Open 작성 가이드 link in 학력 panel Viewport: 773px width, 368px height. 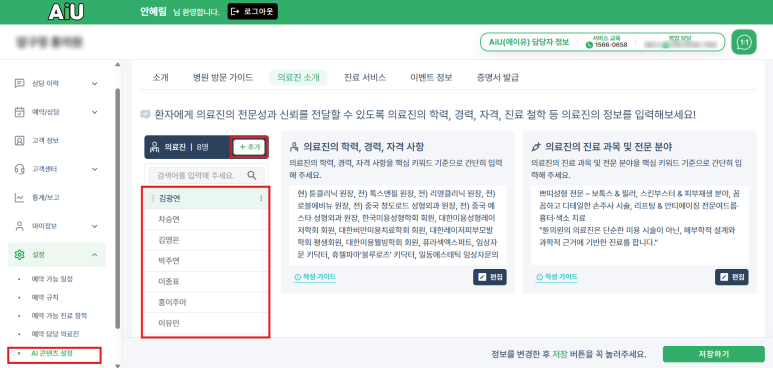(315, 277)
